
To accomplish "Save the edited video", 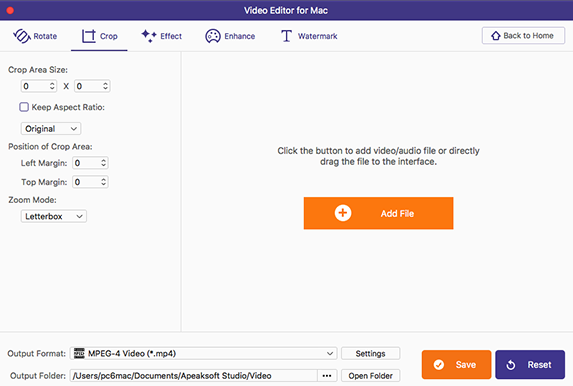I will point(456,364).
